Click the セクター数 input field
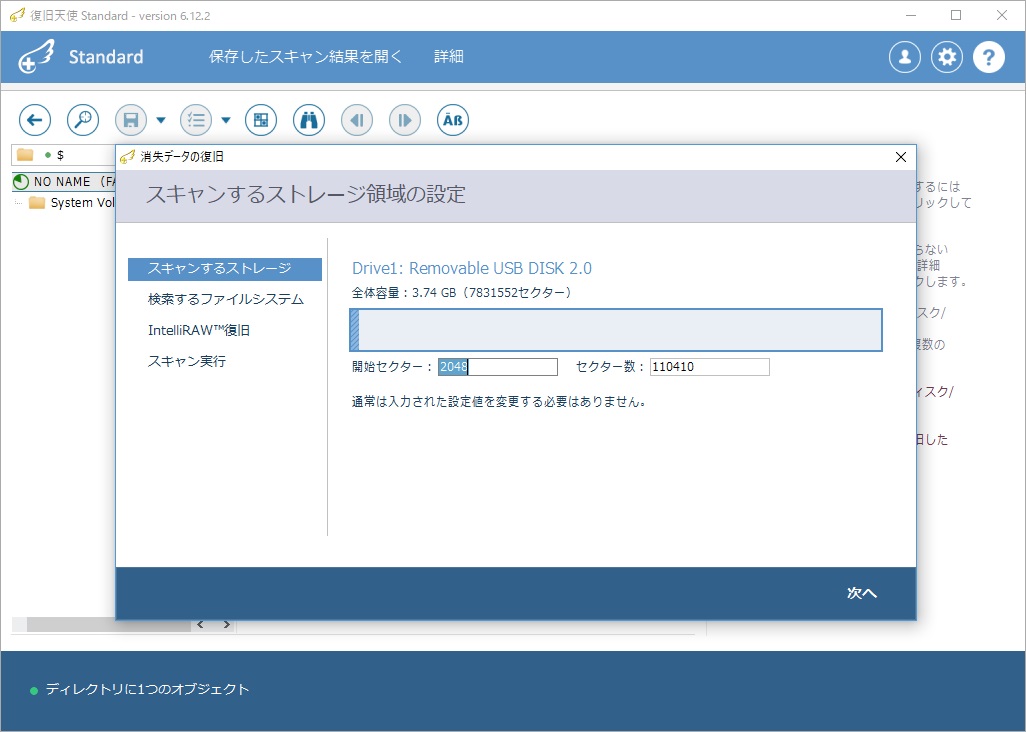This screenshot has width=1026, height=732. (709, 367)
